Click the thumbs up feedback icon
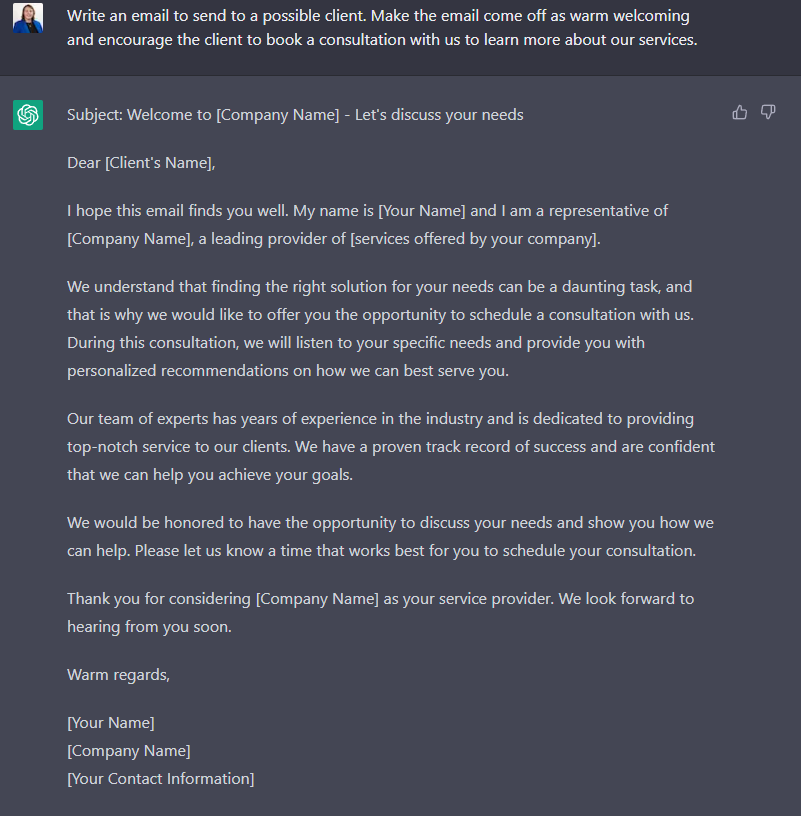Image resolution: width=801 pixels, height=816 pixels. pos(740,112)
